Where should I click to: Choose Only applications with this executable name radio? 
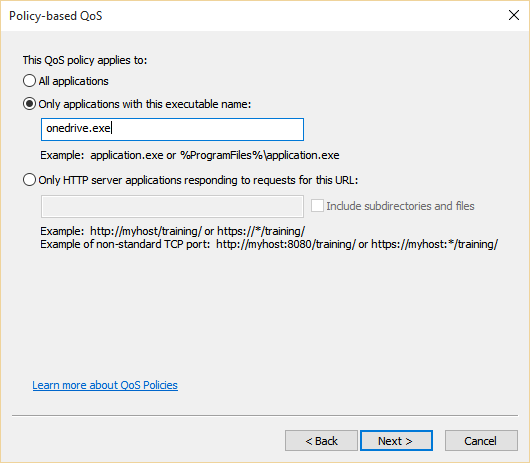[x=29, y=104]
